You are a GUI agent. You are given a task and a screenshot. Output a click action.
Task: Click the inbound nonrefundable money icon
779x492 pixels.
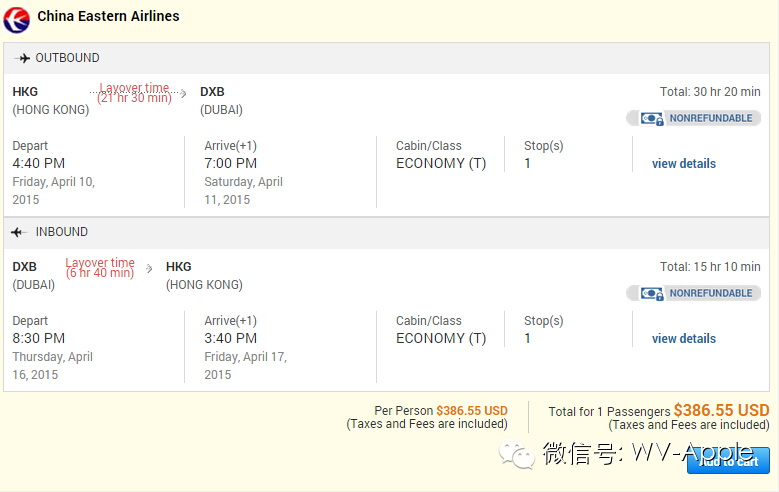point(653,293)
